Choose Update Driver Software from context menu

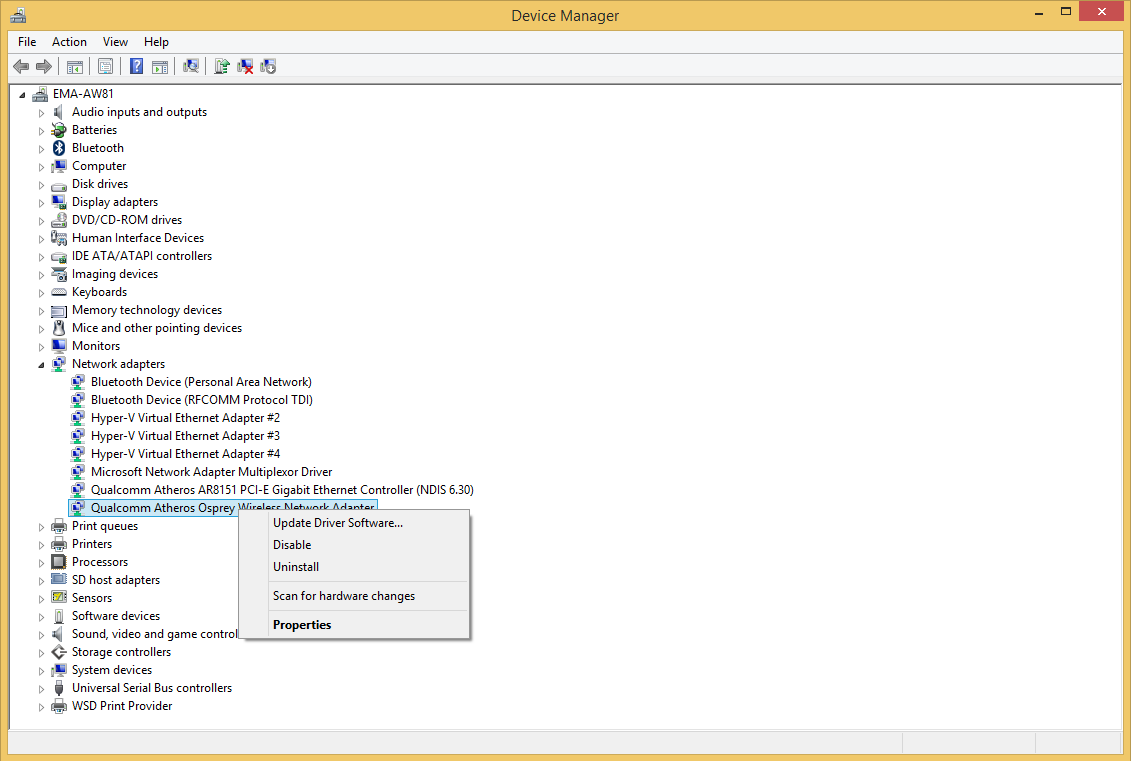pos(337,523)
